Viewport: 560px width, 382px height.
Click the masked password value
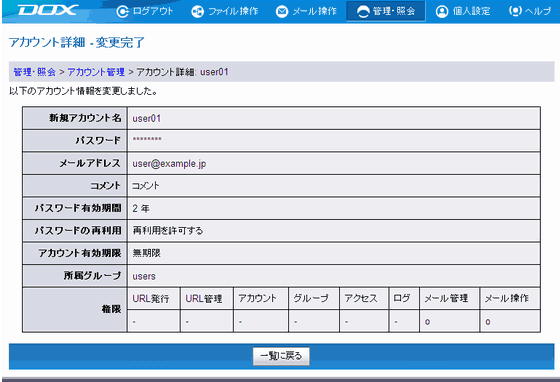coord(147,140)
